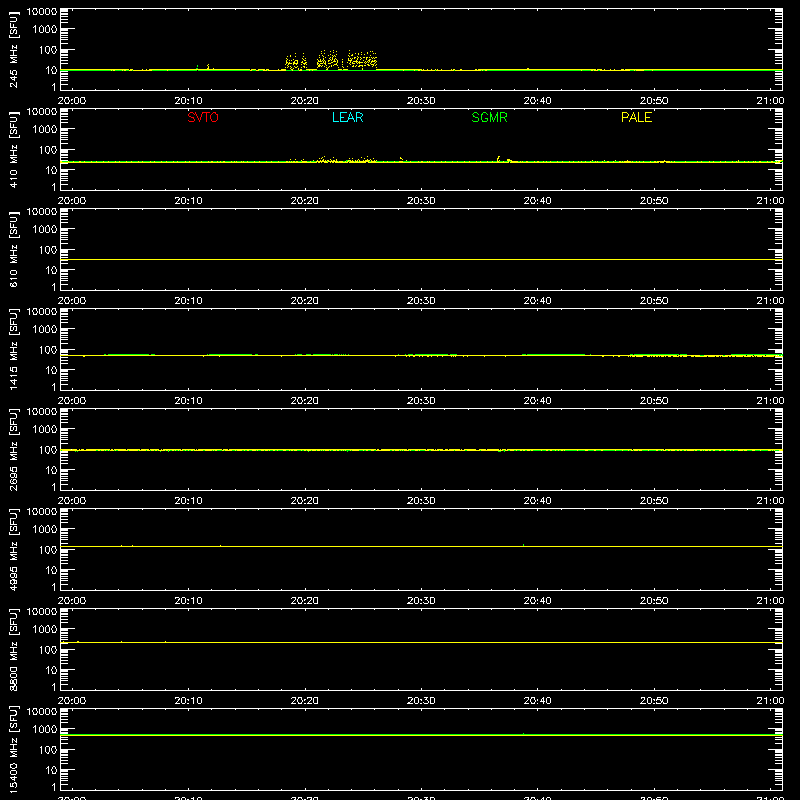
Task: Click the yellow trace line in the 8800 MHz plot
Action: pos(421,642)
